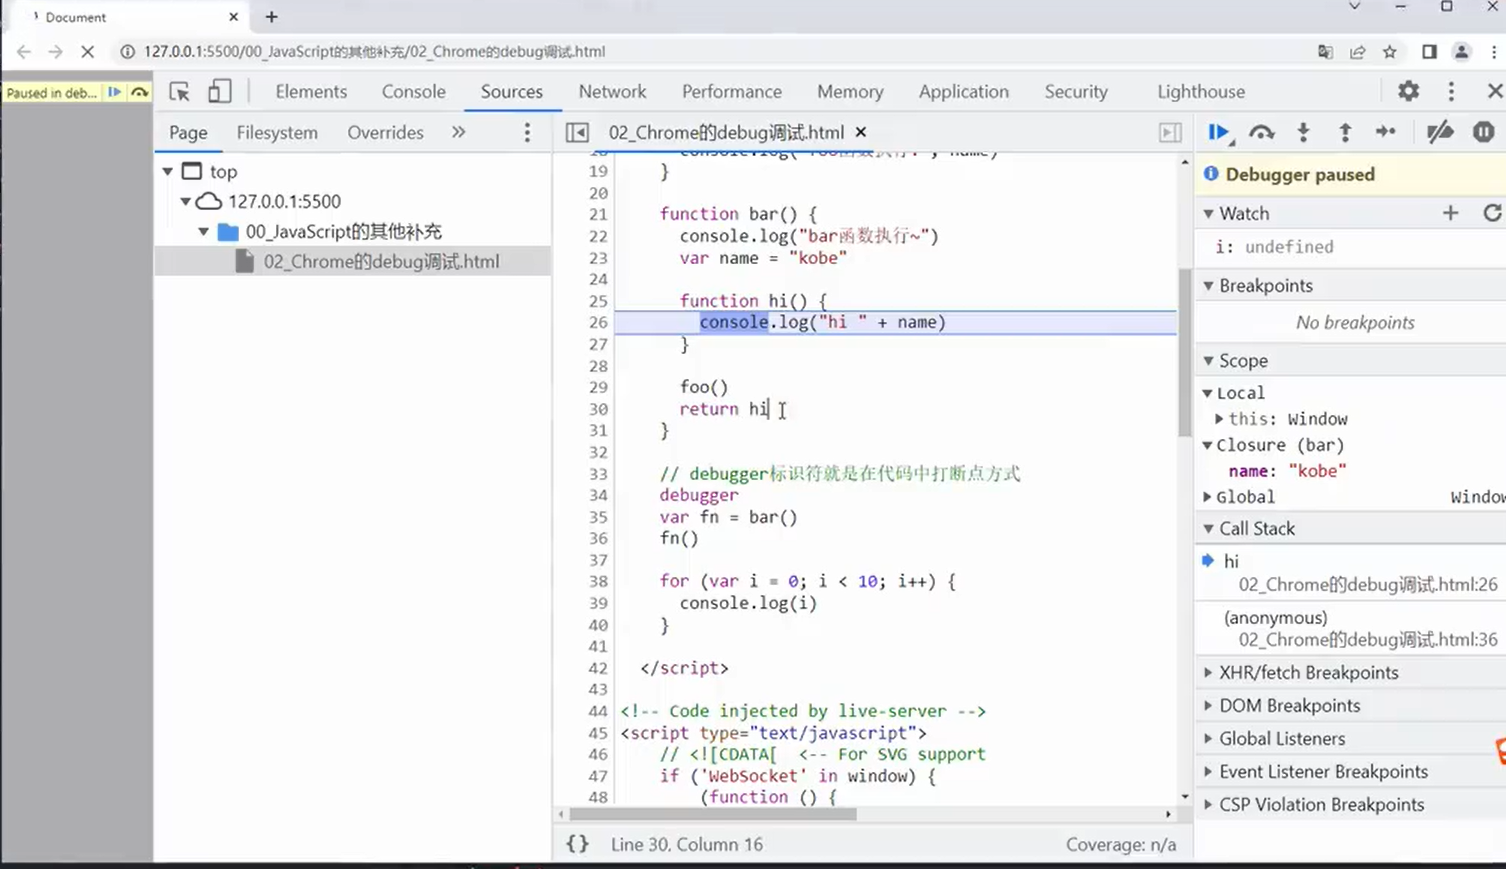Collapse the Watch section

coord(1208,213)
